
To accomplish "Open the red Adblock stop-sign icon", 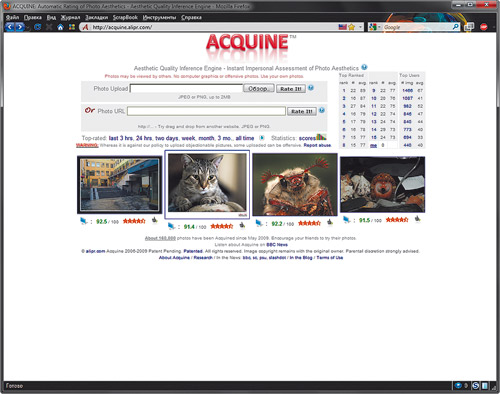I will coord(484,27).
